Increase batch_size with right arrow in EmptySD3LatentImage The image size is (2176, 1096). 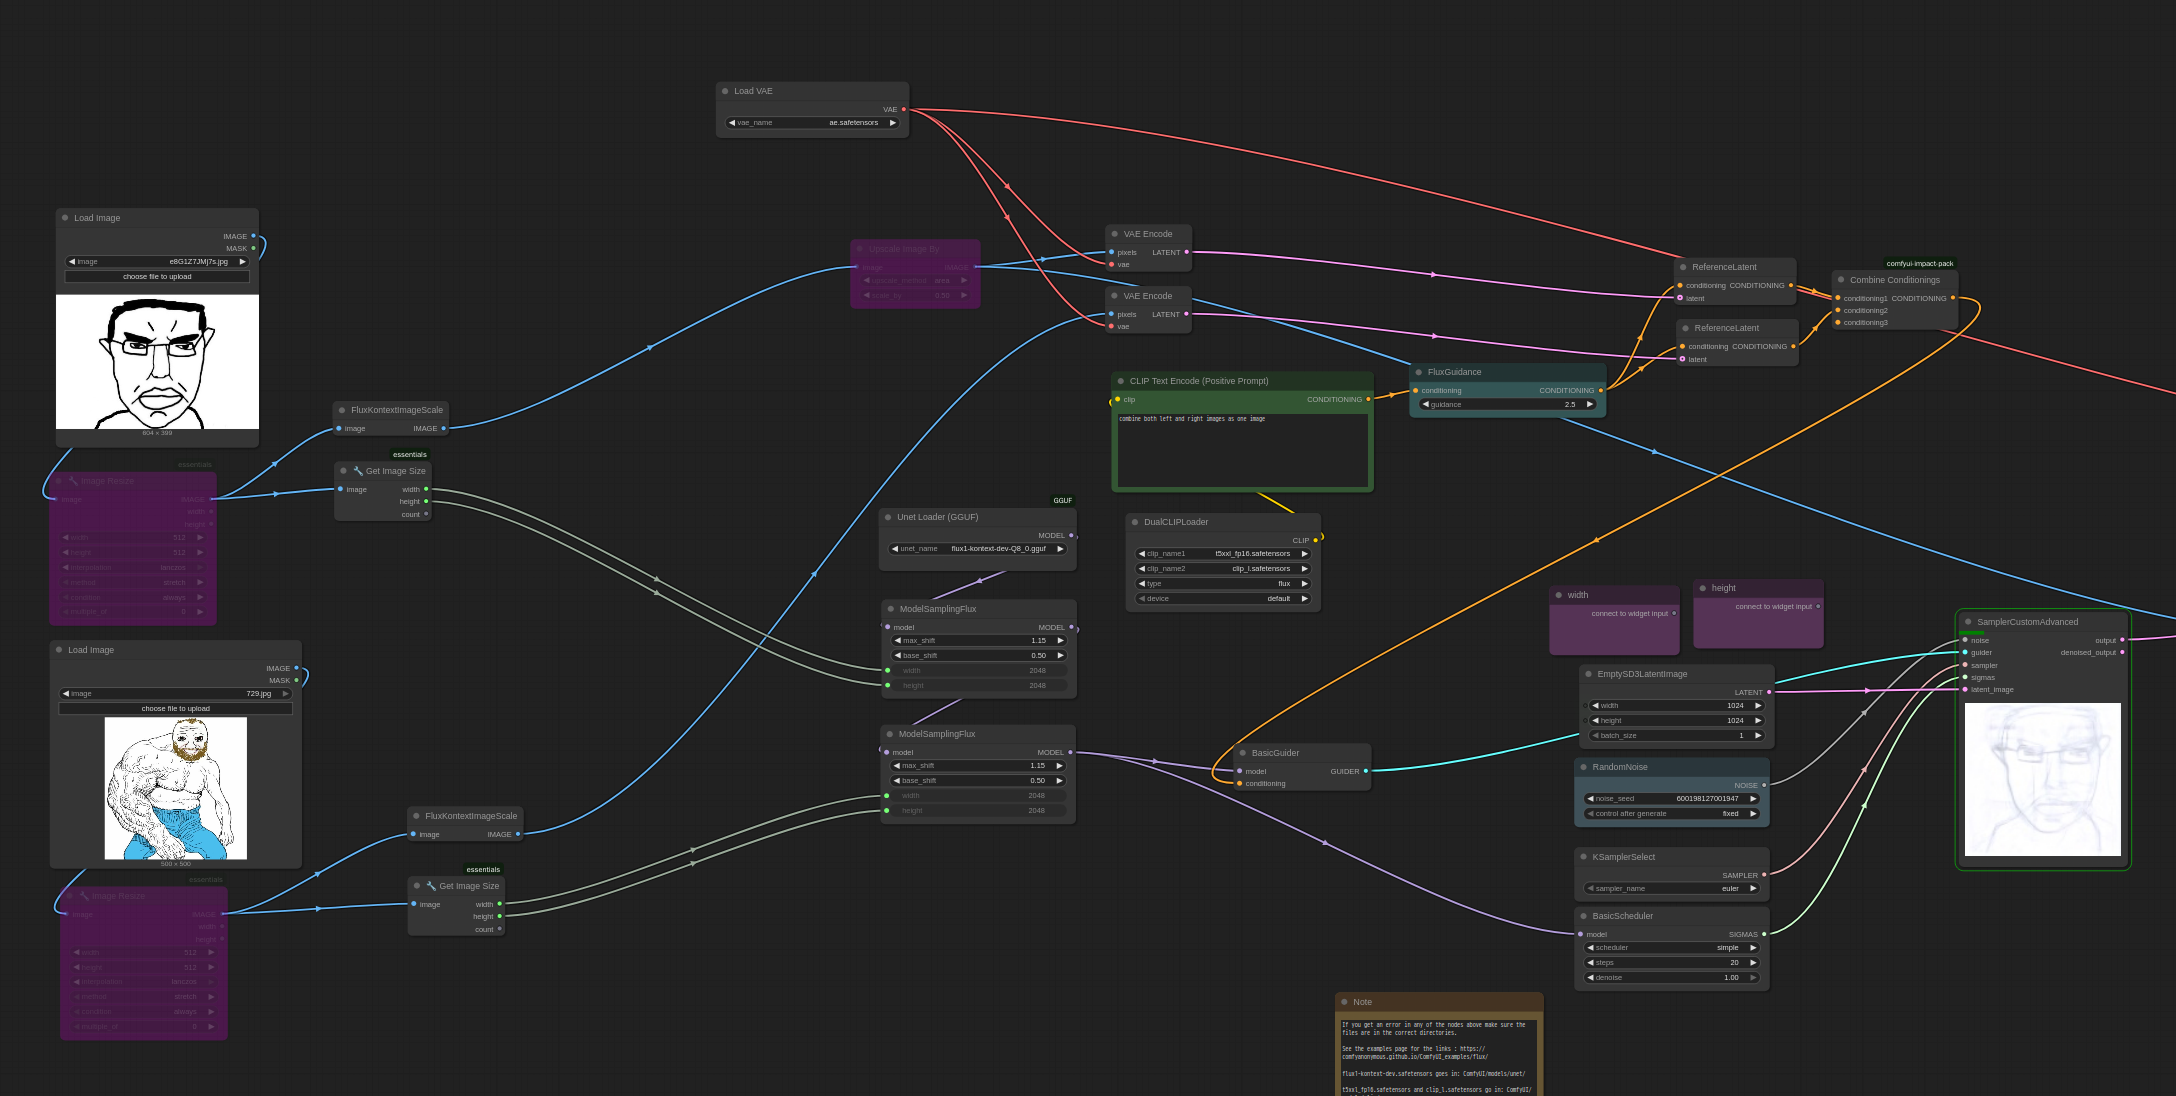point(1758,736)
